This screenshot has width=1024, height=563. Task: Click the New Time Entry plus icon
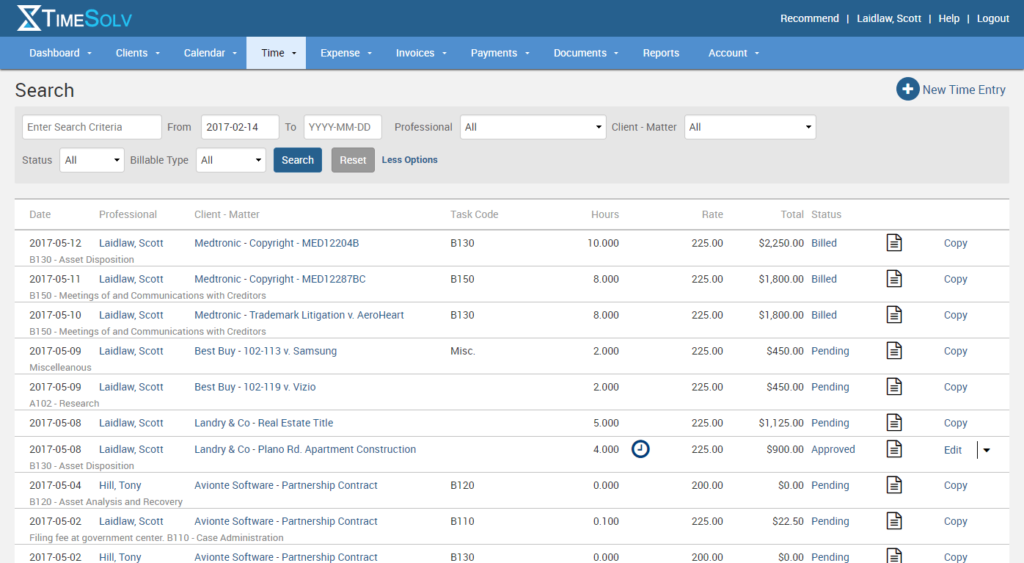coord(907,89)
